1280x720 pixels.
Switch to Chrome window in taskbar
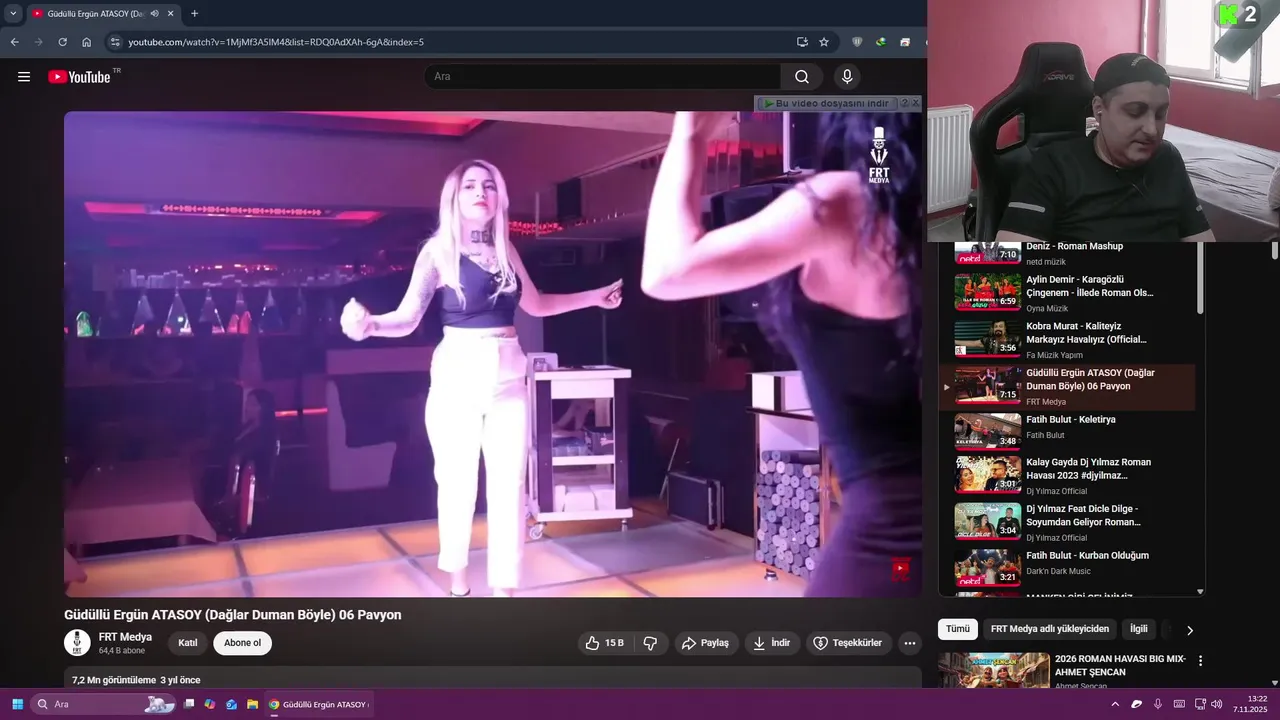319,704
